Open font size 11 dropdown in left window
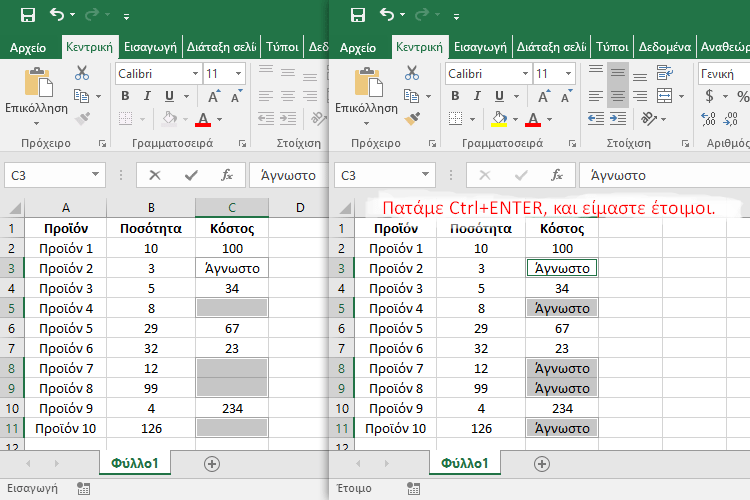Image resolution: width=750 pixels, height=500 pixels. pos(238,74)
